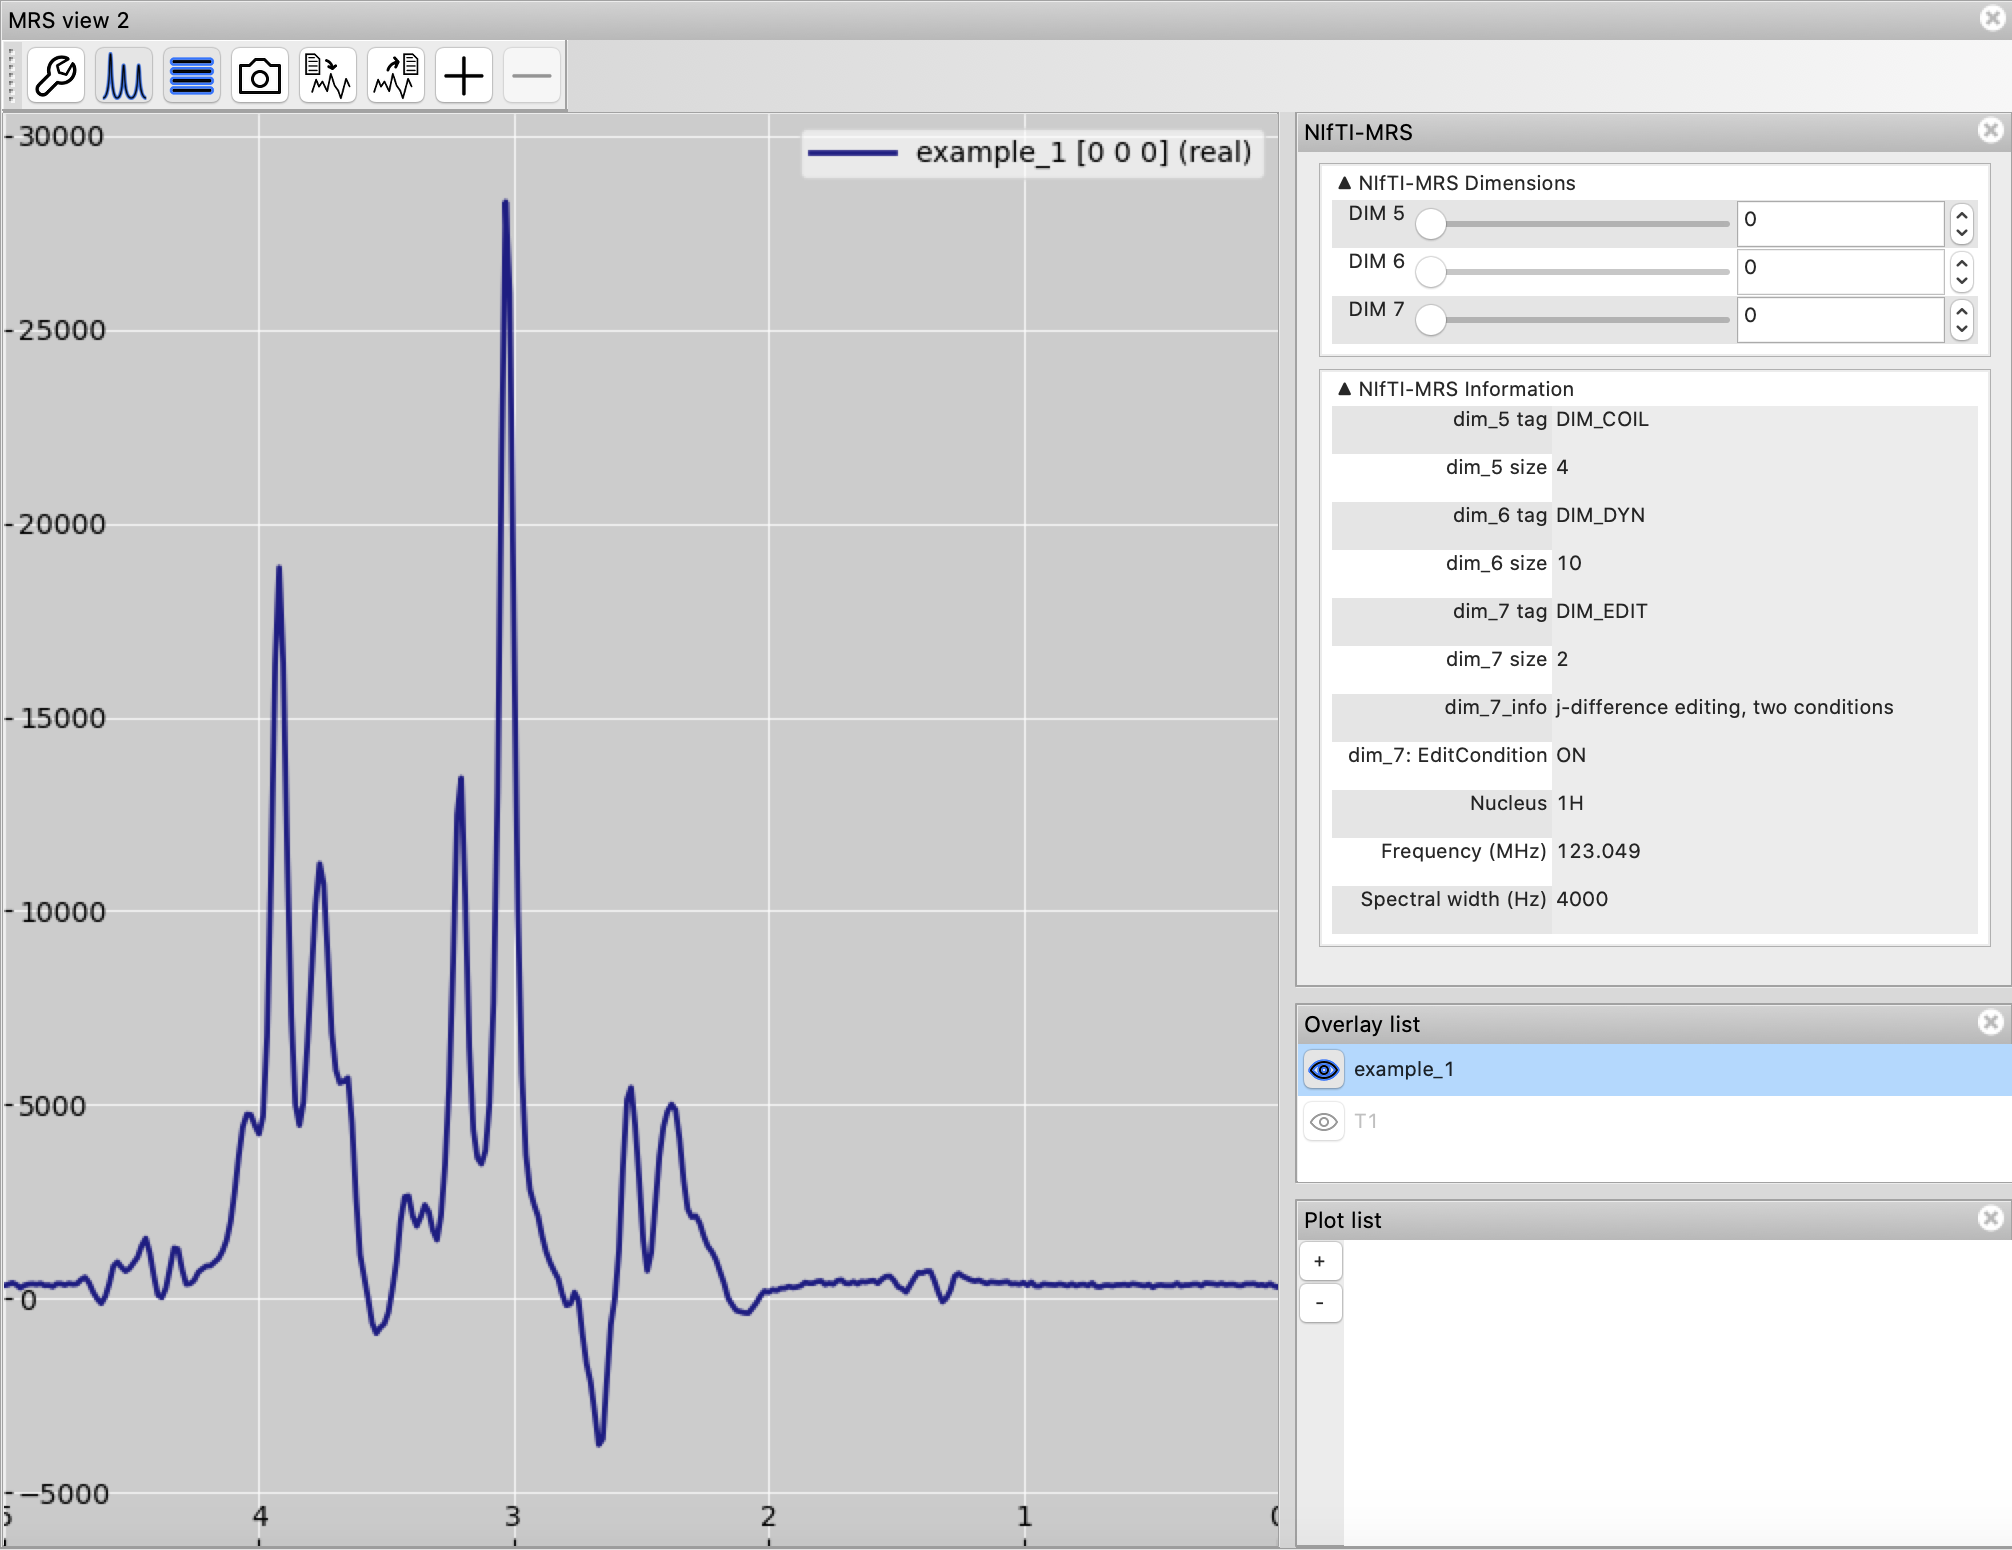Click the DIM_EDIT value text

pos(1601,612)
